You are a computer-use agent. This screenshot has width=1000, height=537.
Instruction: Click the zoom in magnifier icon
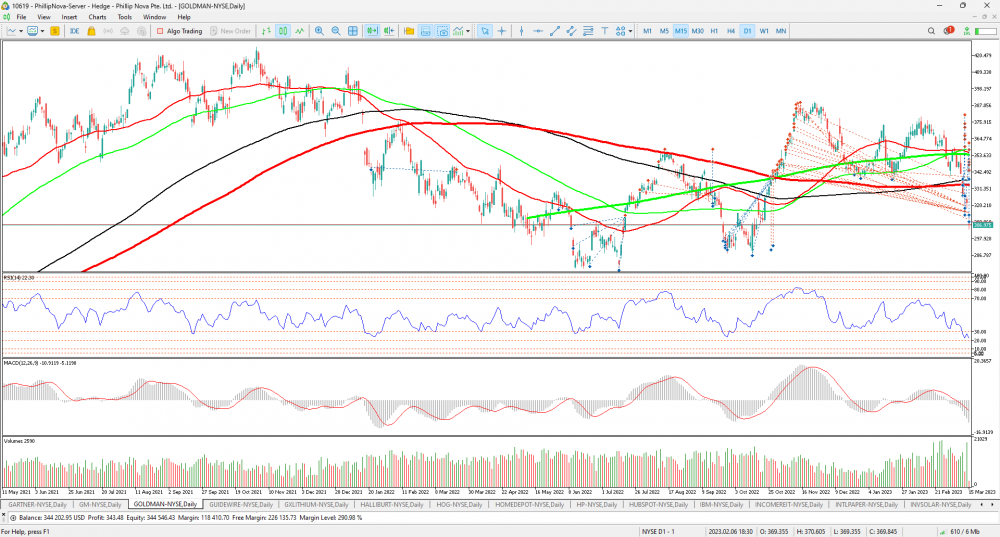point(319,31)
